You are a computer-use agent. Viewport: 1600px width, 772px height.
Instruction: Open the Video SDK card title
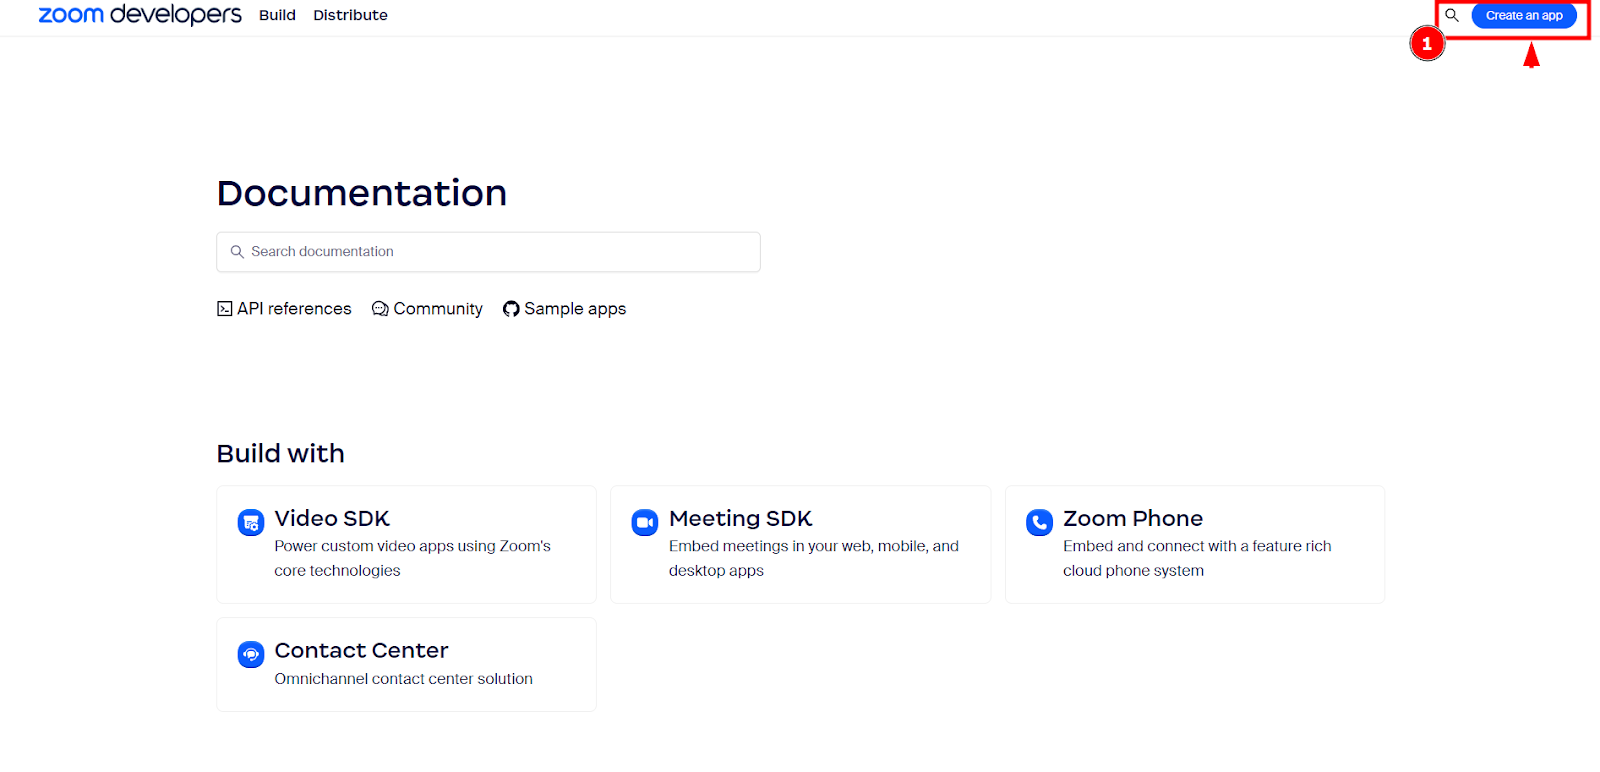332,518
